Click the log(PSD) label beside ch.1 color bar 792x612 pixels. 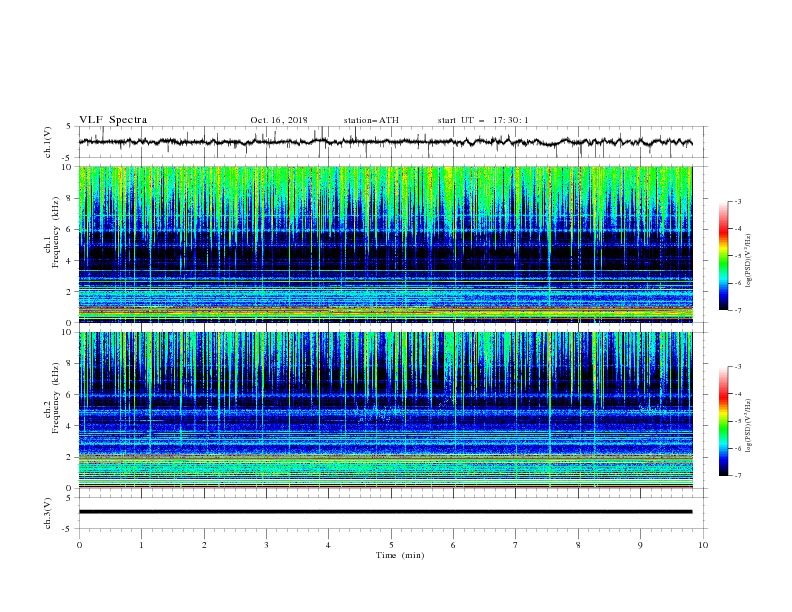[748, 261]
